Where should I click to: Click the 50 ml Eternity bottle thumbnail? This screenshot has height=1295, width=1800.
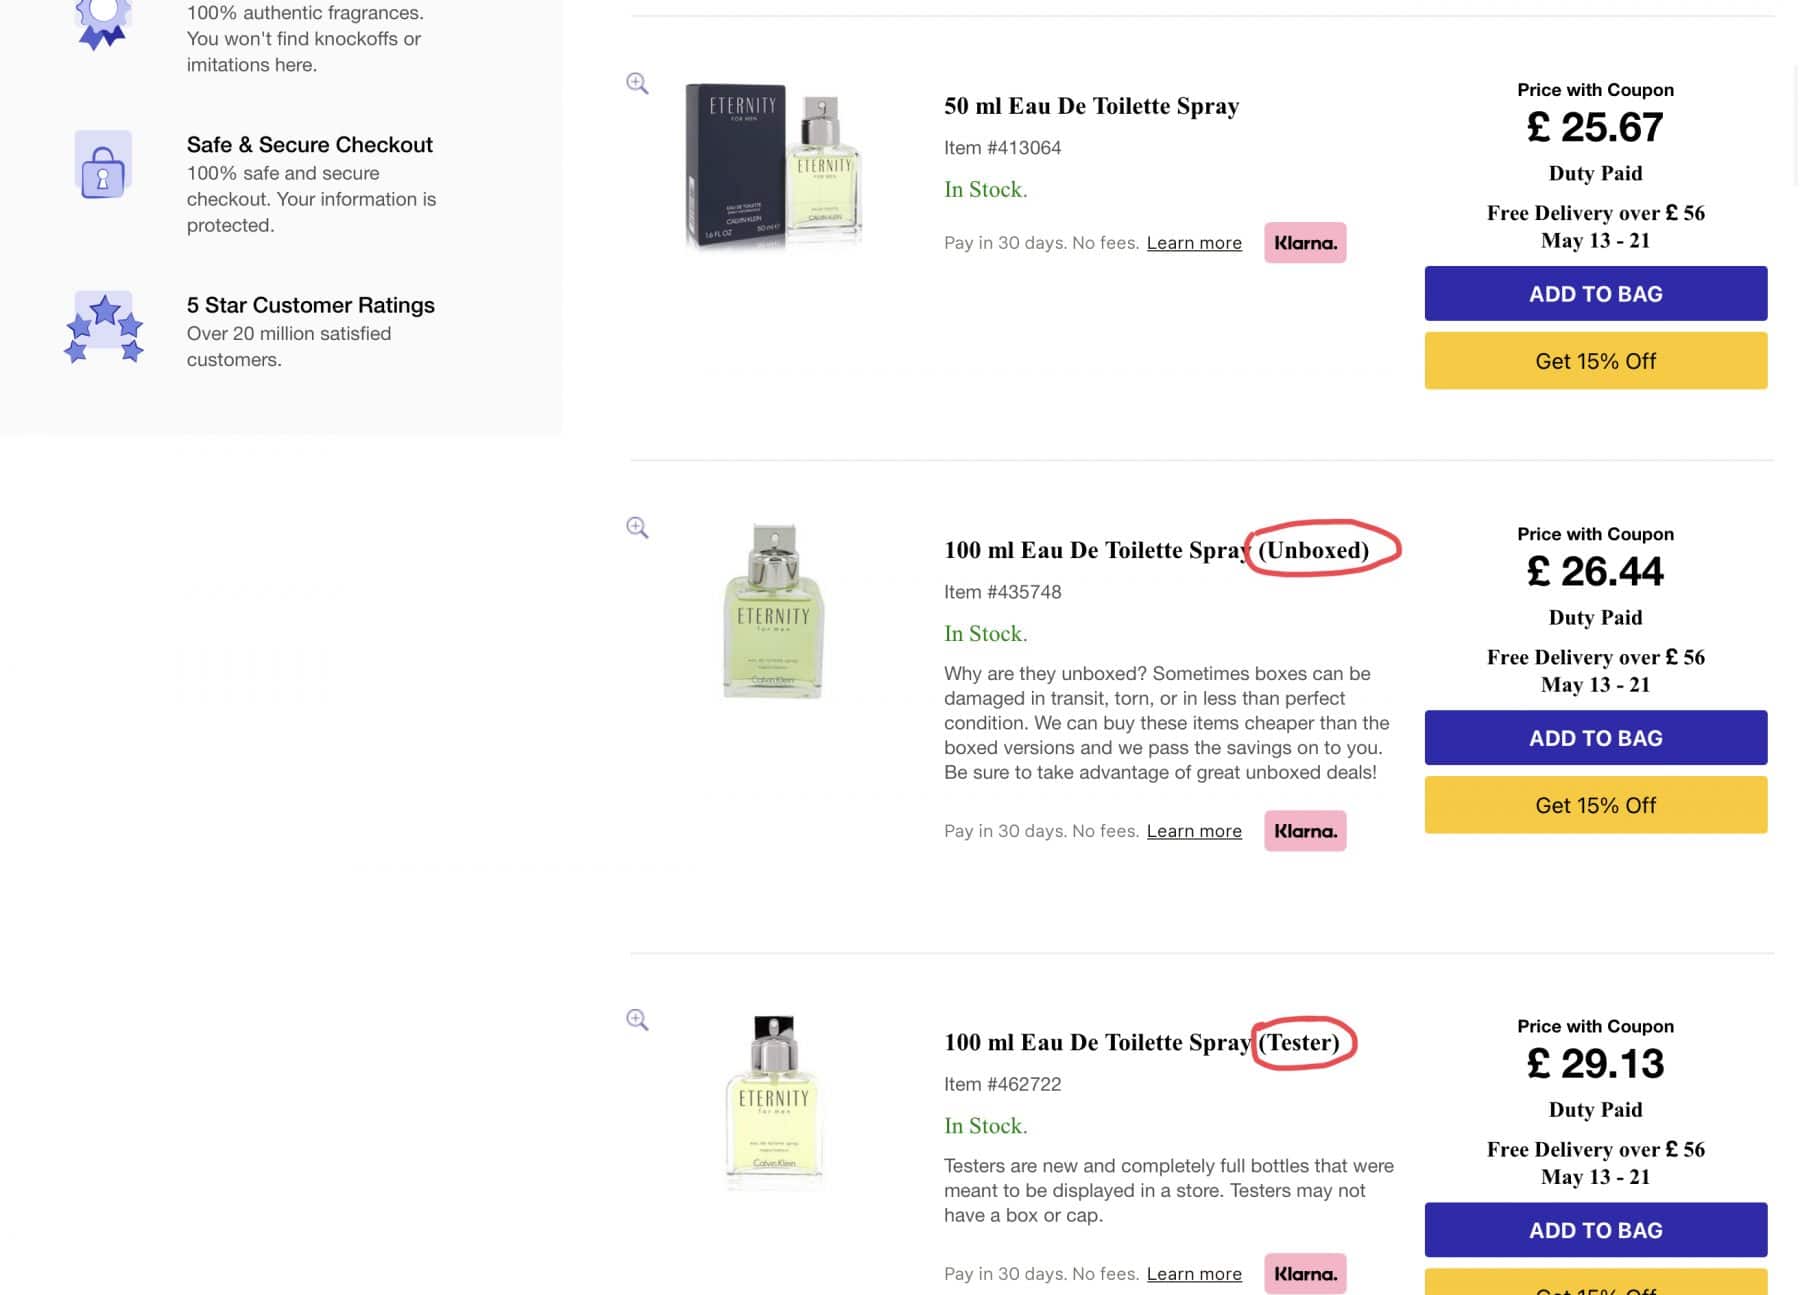773,165
